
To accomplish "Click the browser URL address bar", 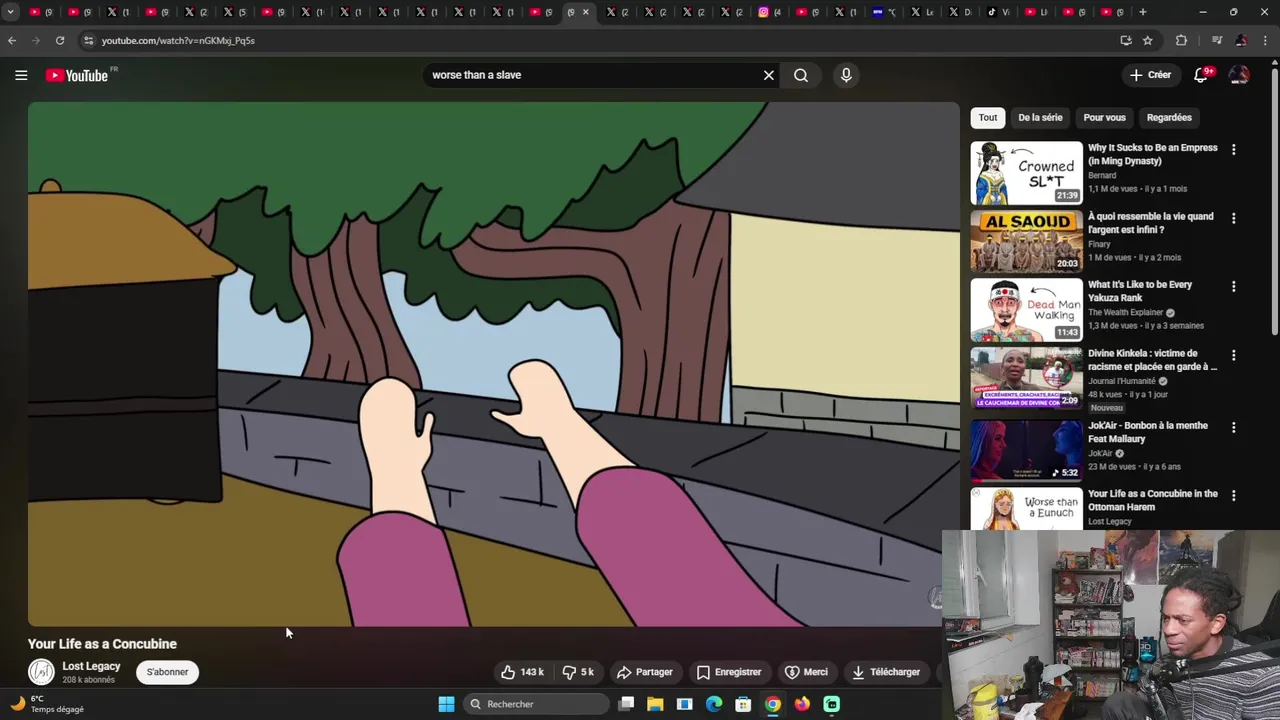I will click(x=600, y=40).
